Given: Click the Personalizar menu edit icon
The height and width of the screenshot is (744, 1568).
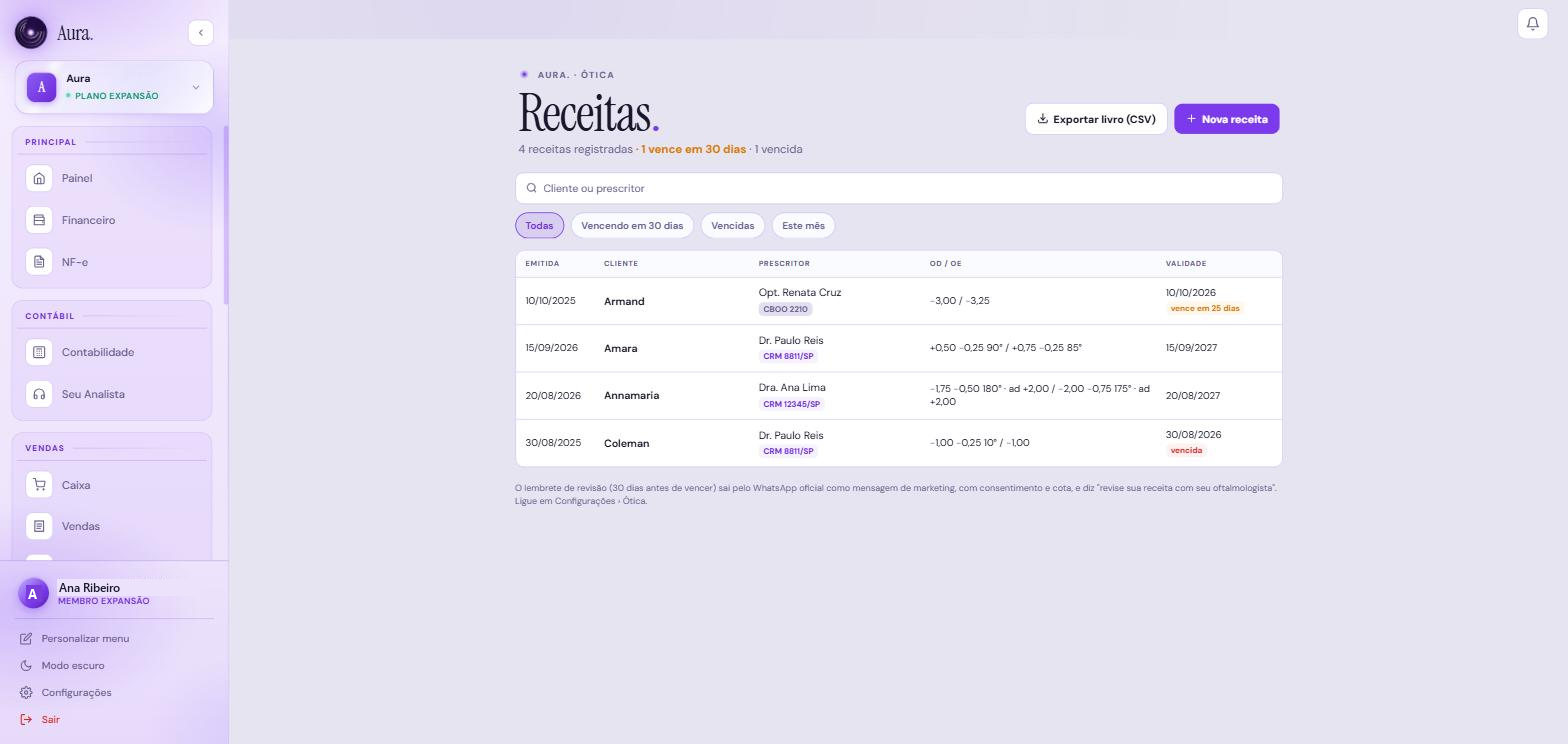Looking at the screenshot, I should point(26,638).
